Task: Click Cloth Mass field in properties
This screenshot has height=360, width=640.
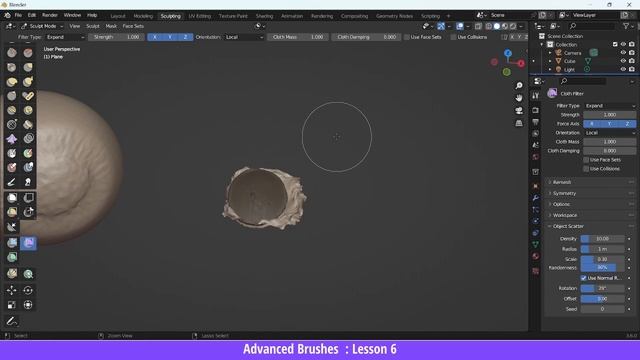Action: (x=610, y=142)
